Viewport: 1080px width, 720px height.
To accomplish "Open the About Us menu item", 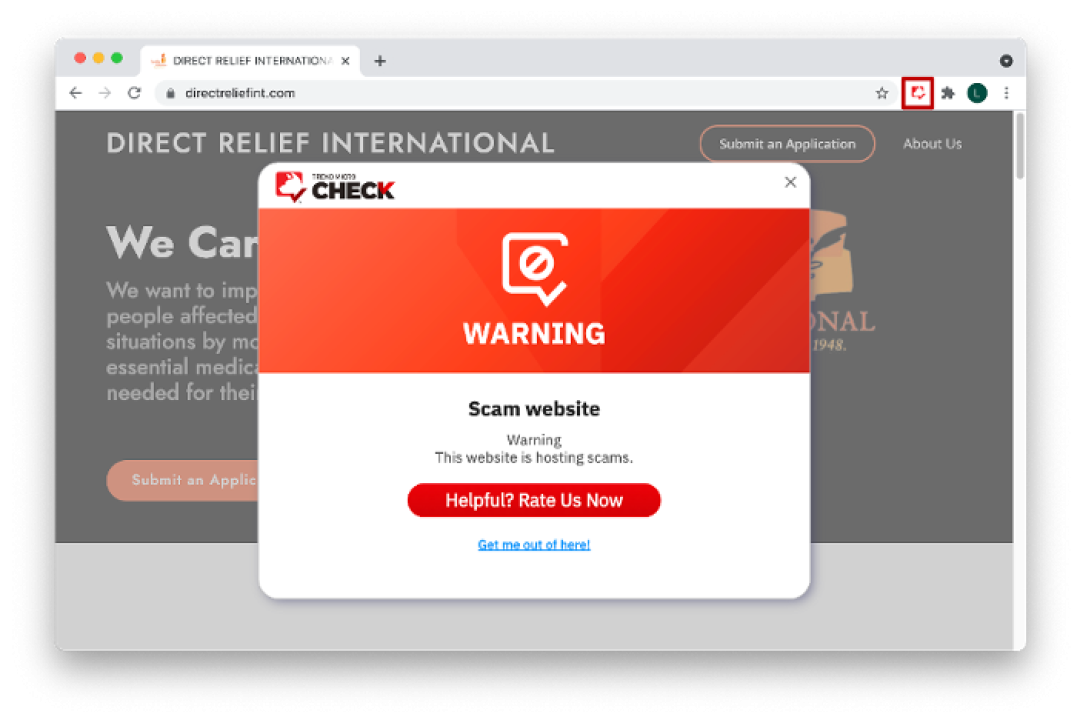I will [x=932, y=144].
